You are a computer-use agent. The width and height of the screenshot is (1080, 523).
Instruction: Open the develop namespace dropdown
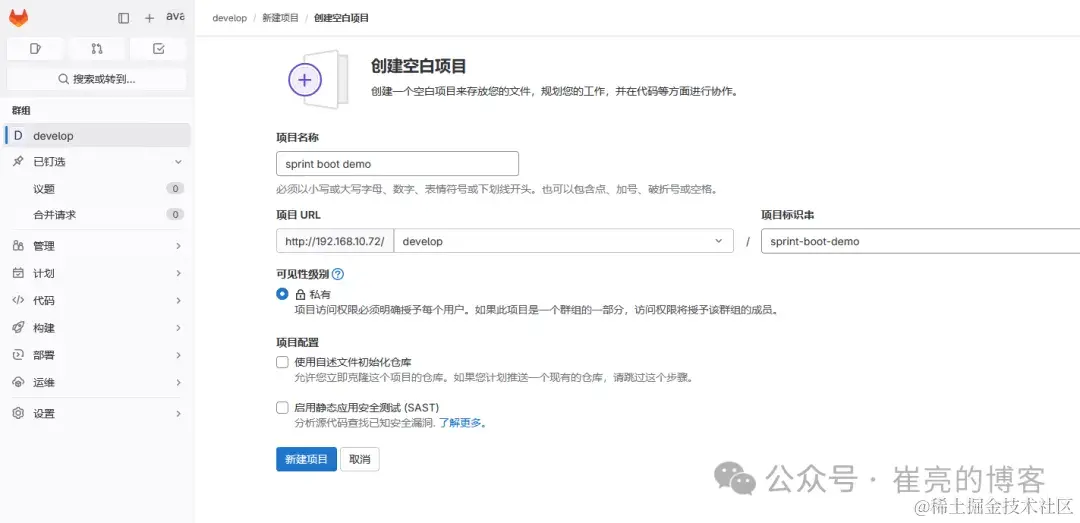tap(563, 241)
